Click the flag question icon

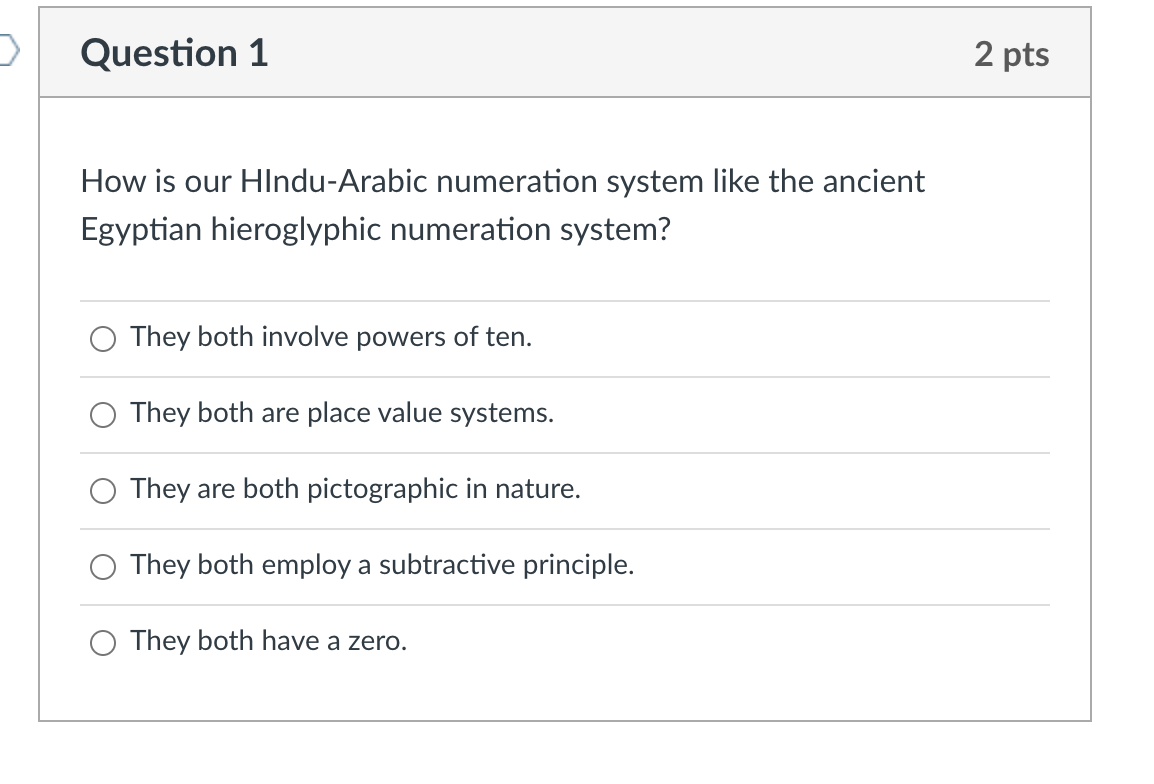click(x=8, y=52)
